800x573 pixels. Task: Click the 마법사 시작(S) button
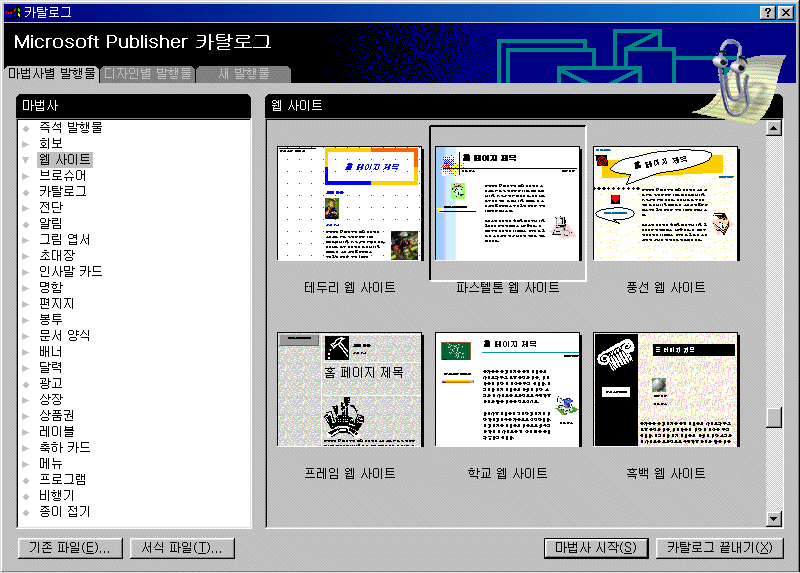tap(596, 548)
